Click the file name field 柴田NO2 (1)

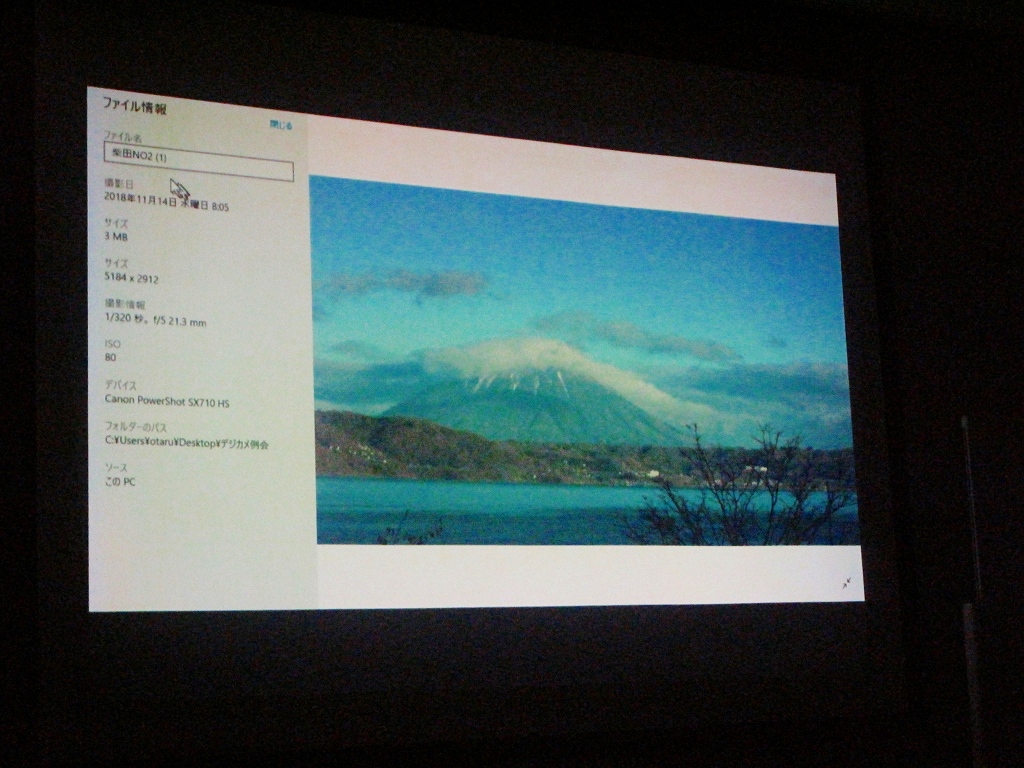click(198, 161)
